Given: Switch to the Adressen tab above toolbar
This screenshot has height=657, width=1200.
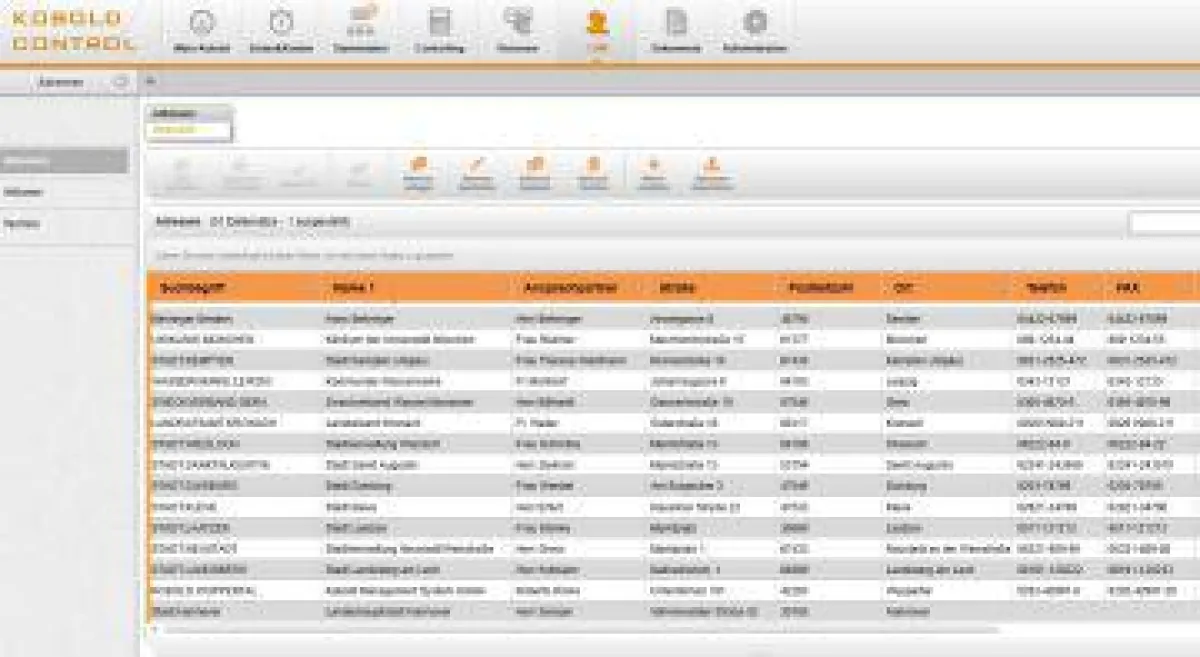Looking at the screenshot, I should coord(188,121).
